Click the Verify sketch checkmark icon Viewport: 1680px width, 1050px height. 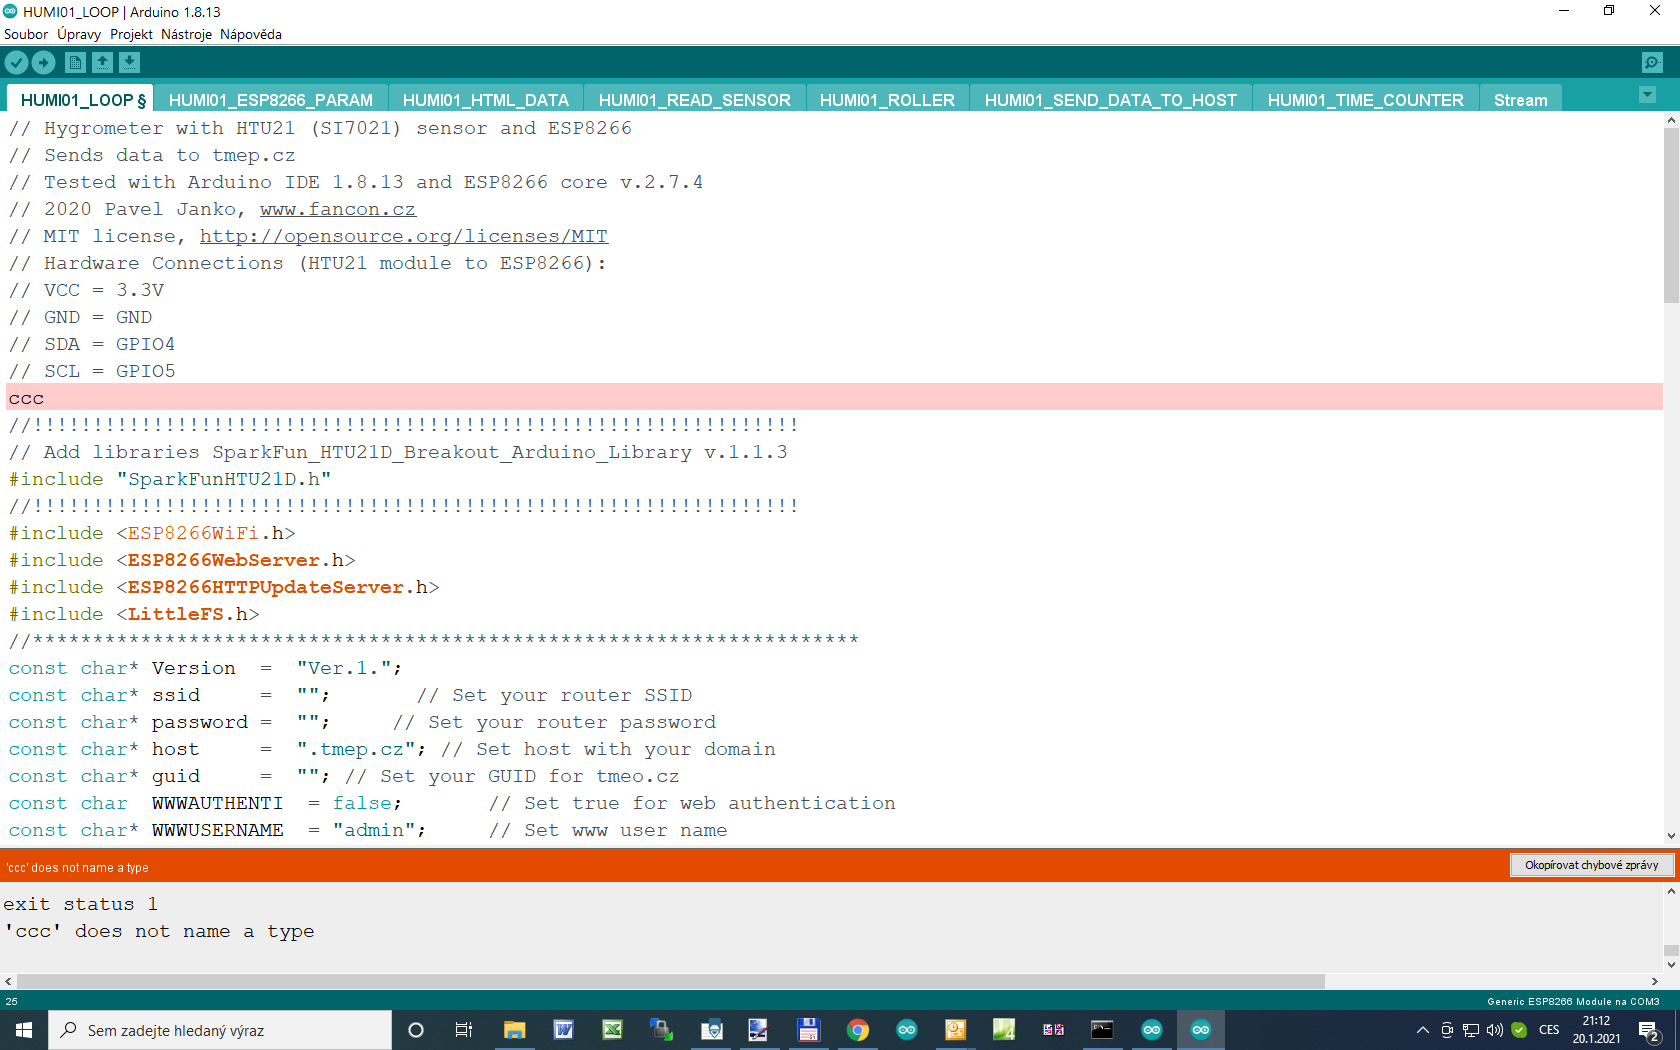[x=16, y=63]
